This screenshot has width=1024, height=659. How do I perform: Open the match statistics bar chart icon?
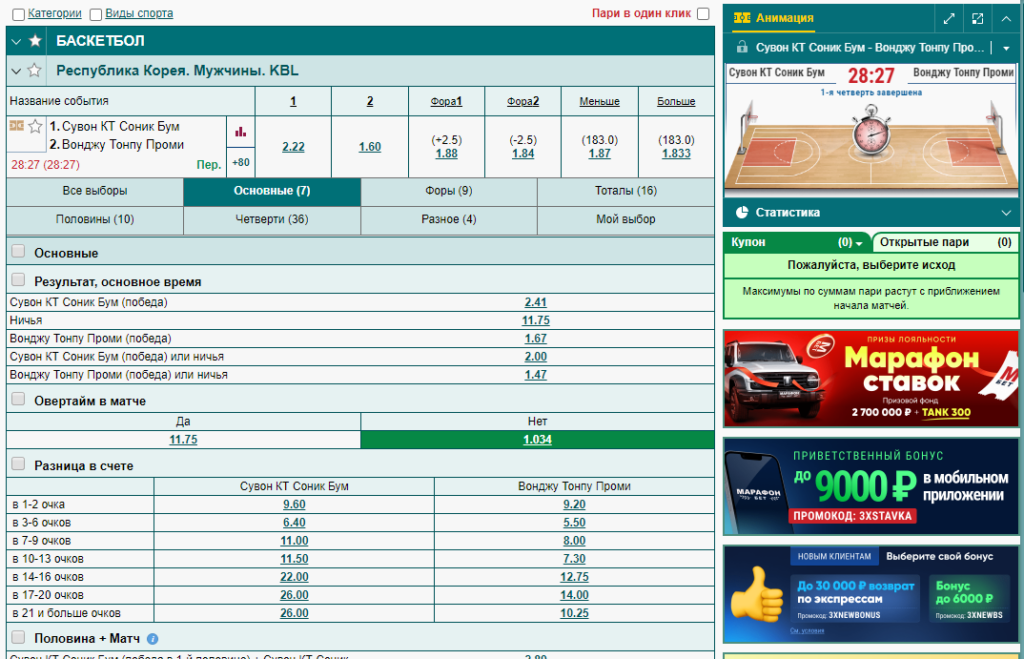[240, 132]
